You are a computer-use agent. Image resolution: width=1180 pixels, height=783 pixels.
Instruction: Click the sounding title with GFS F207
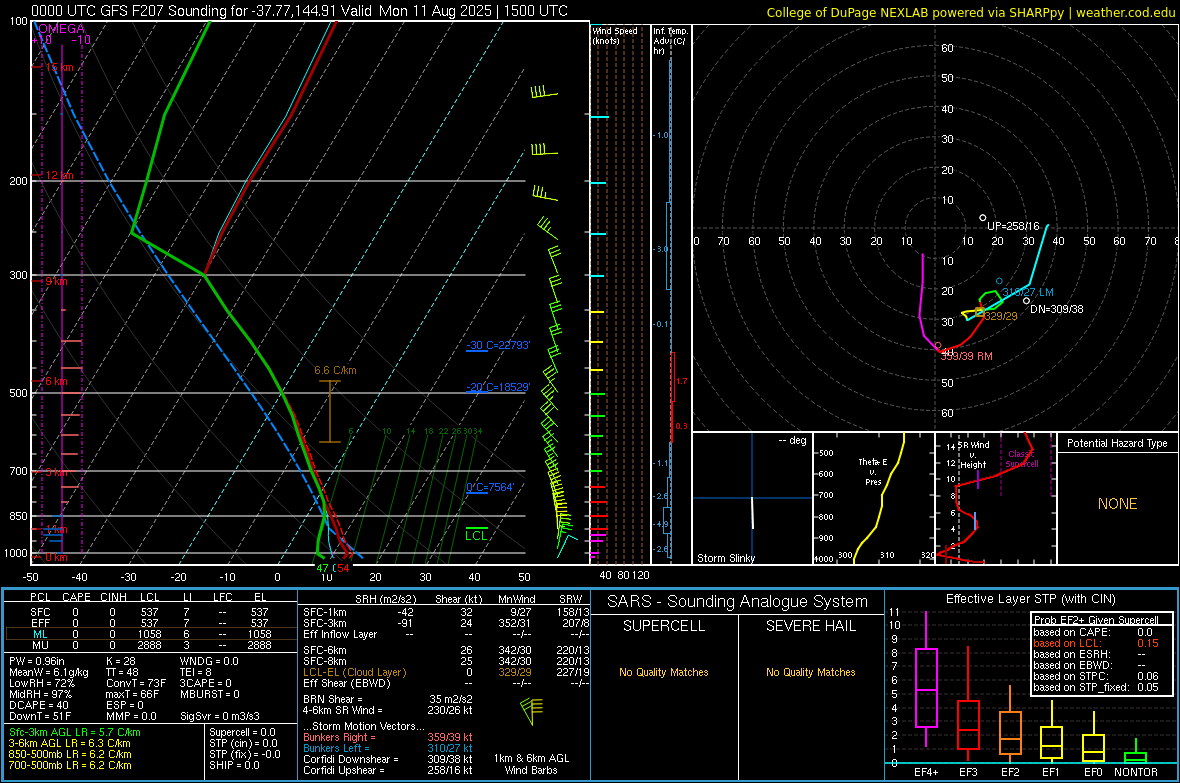(x=300, y=11)
